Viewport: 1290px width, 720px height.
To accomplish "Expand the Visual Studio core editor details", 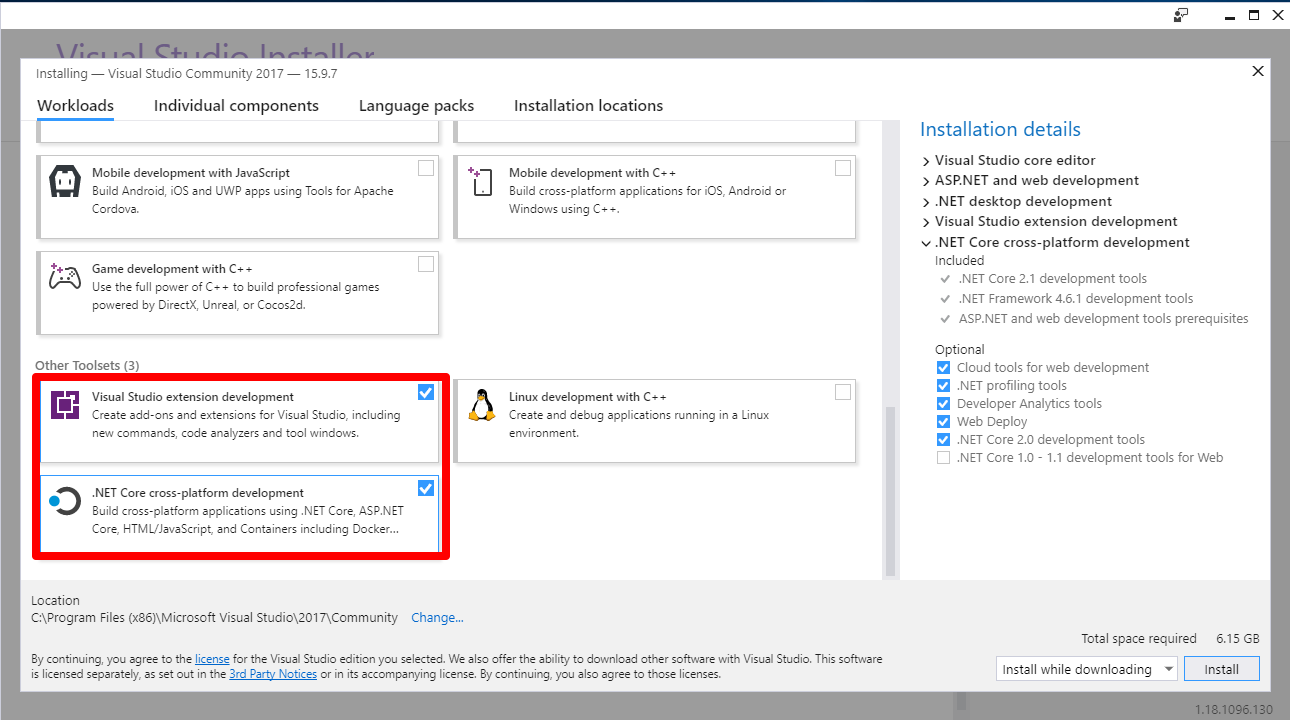I will (x=926, y=161).
